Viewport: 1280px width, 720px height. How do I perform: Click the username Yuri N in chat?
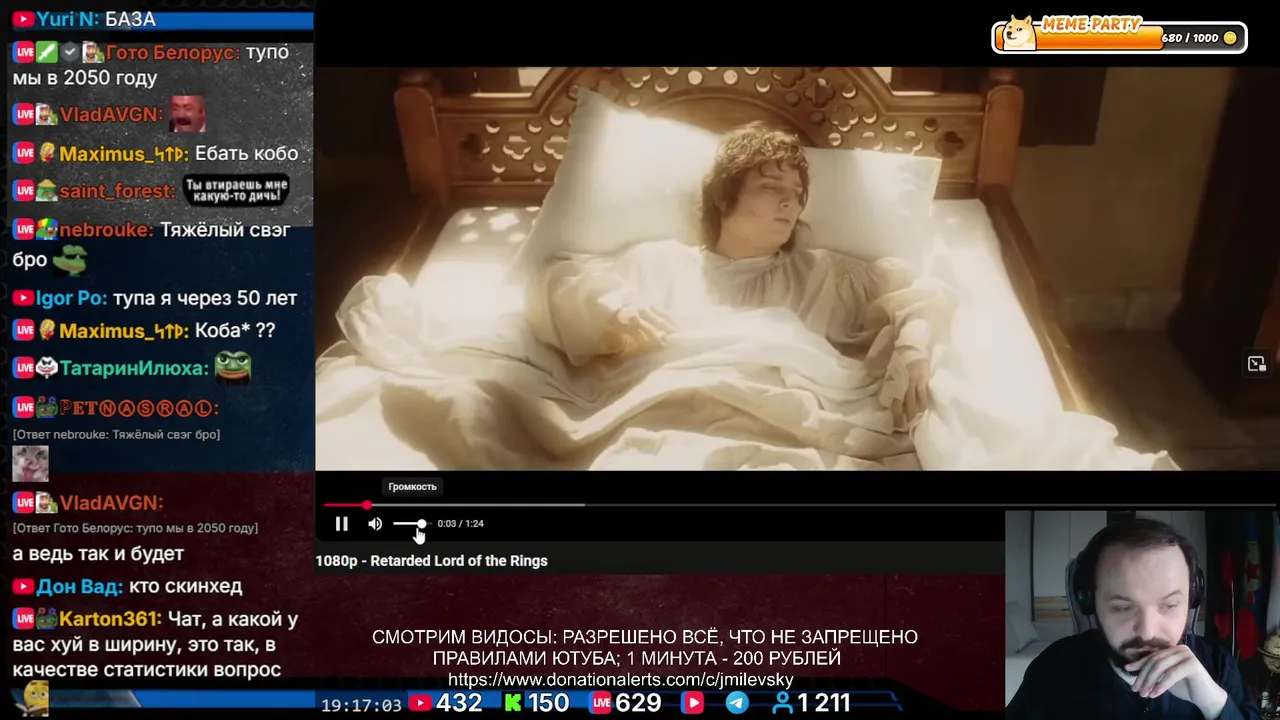(x=67, y=19)
